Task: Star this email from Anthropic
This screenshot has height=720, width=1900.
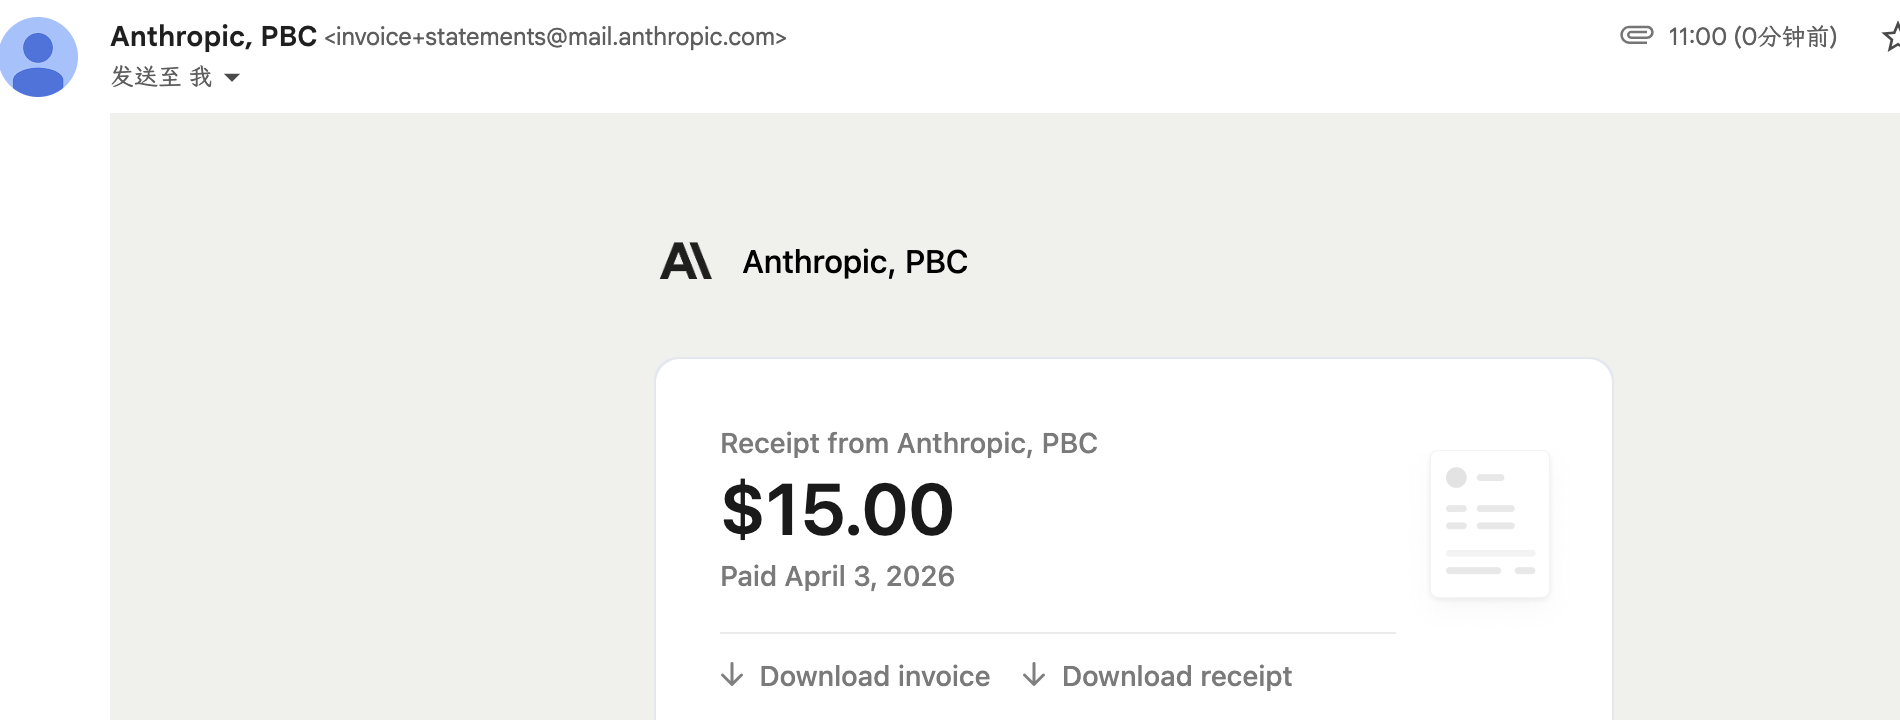Action: 1891,37
